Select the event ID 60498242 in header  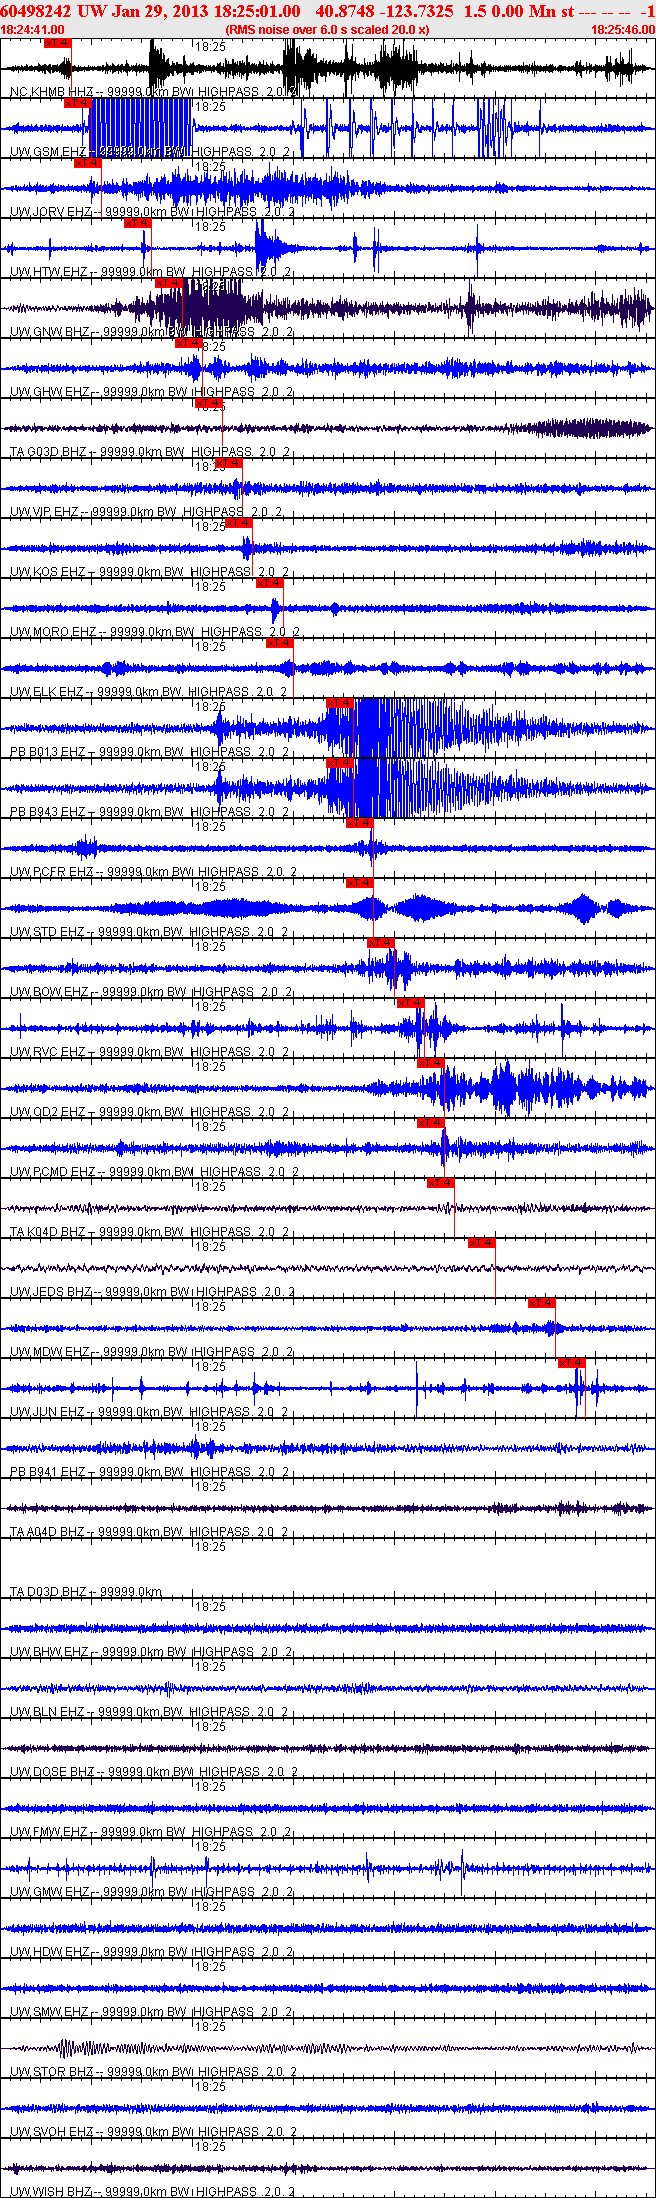[x=36, y=11]
